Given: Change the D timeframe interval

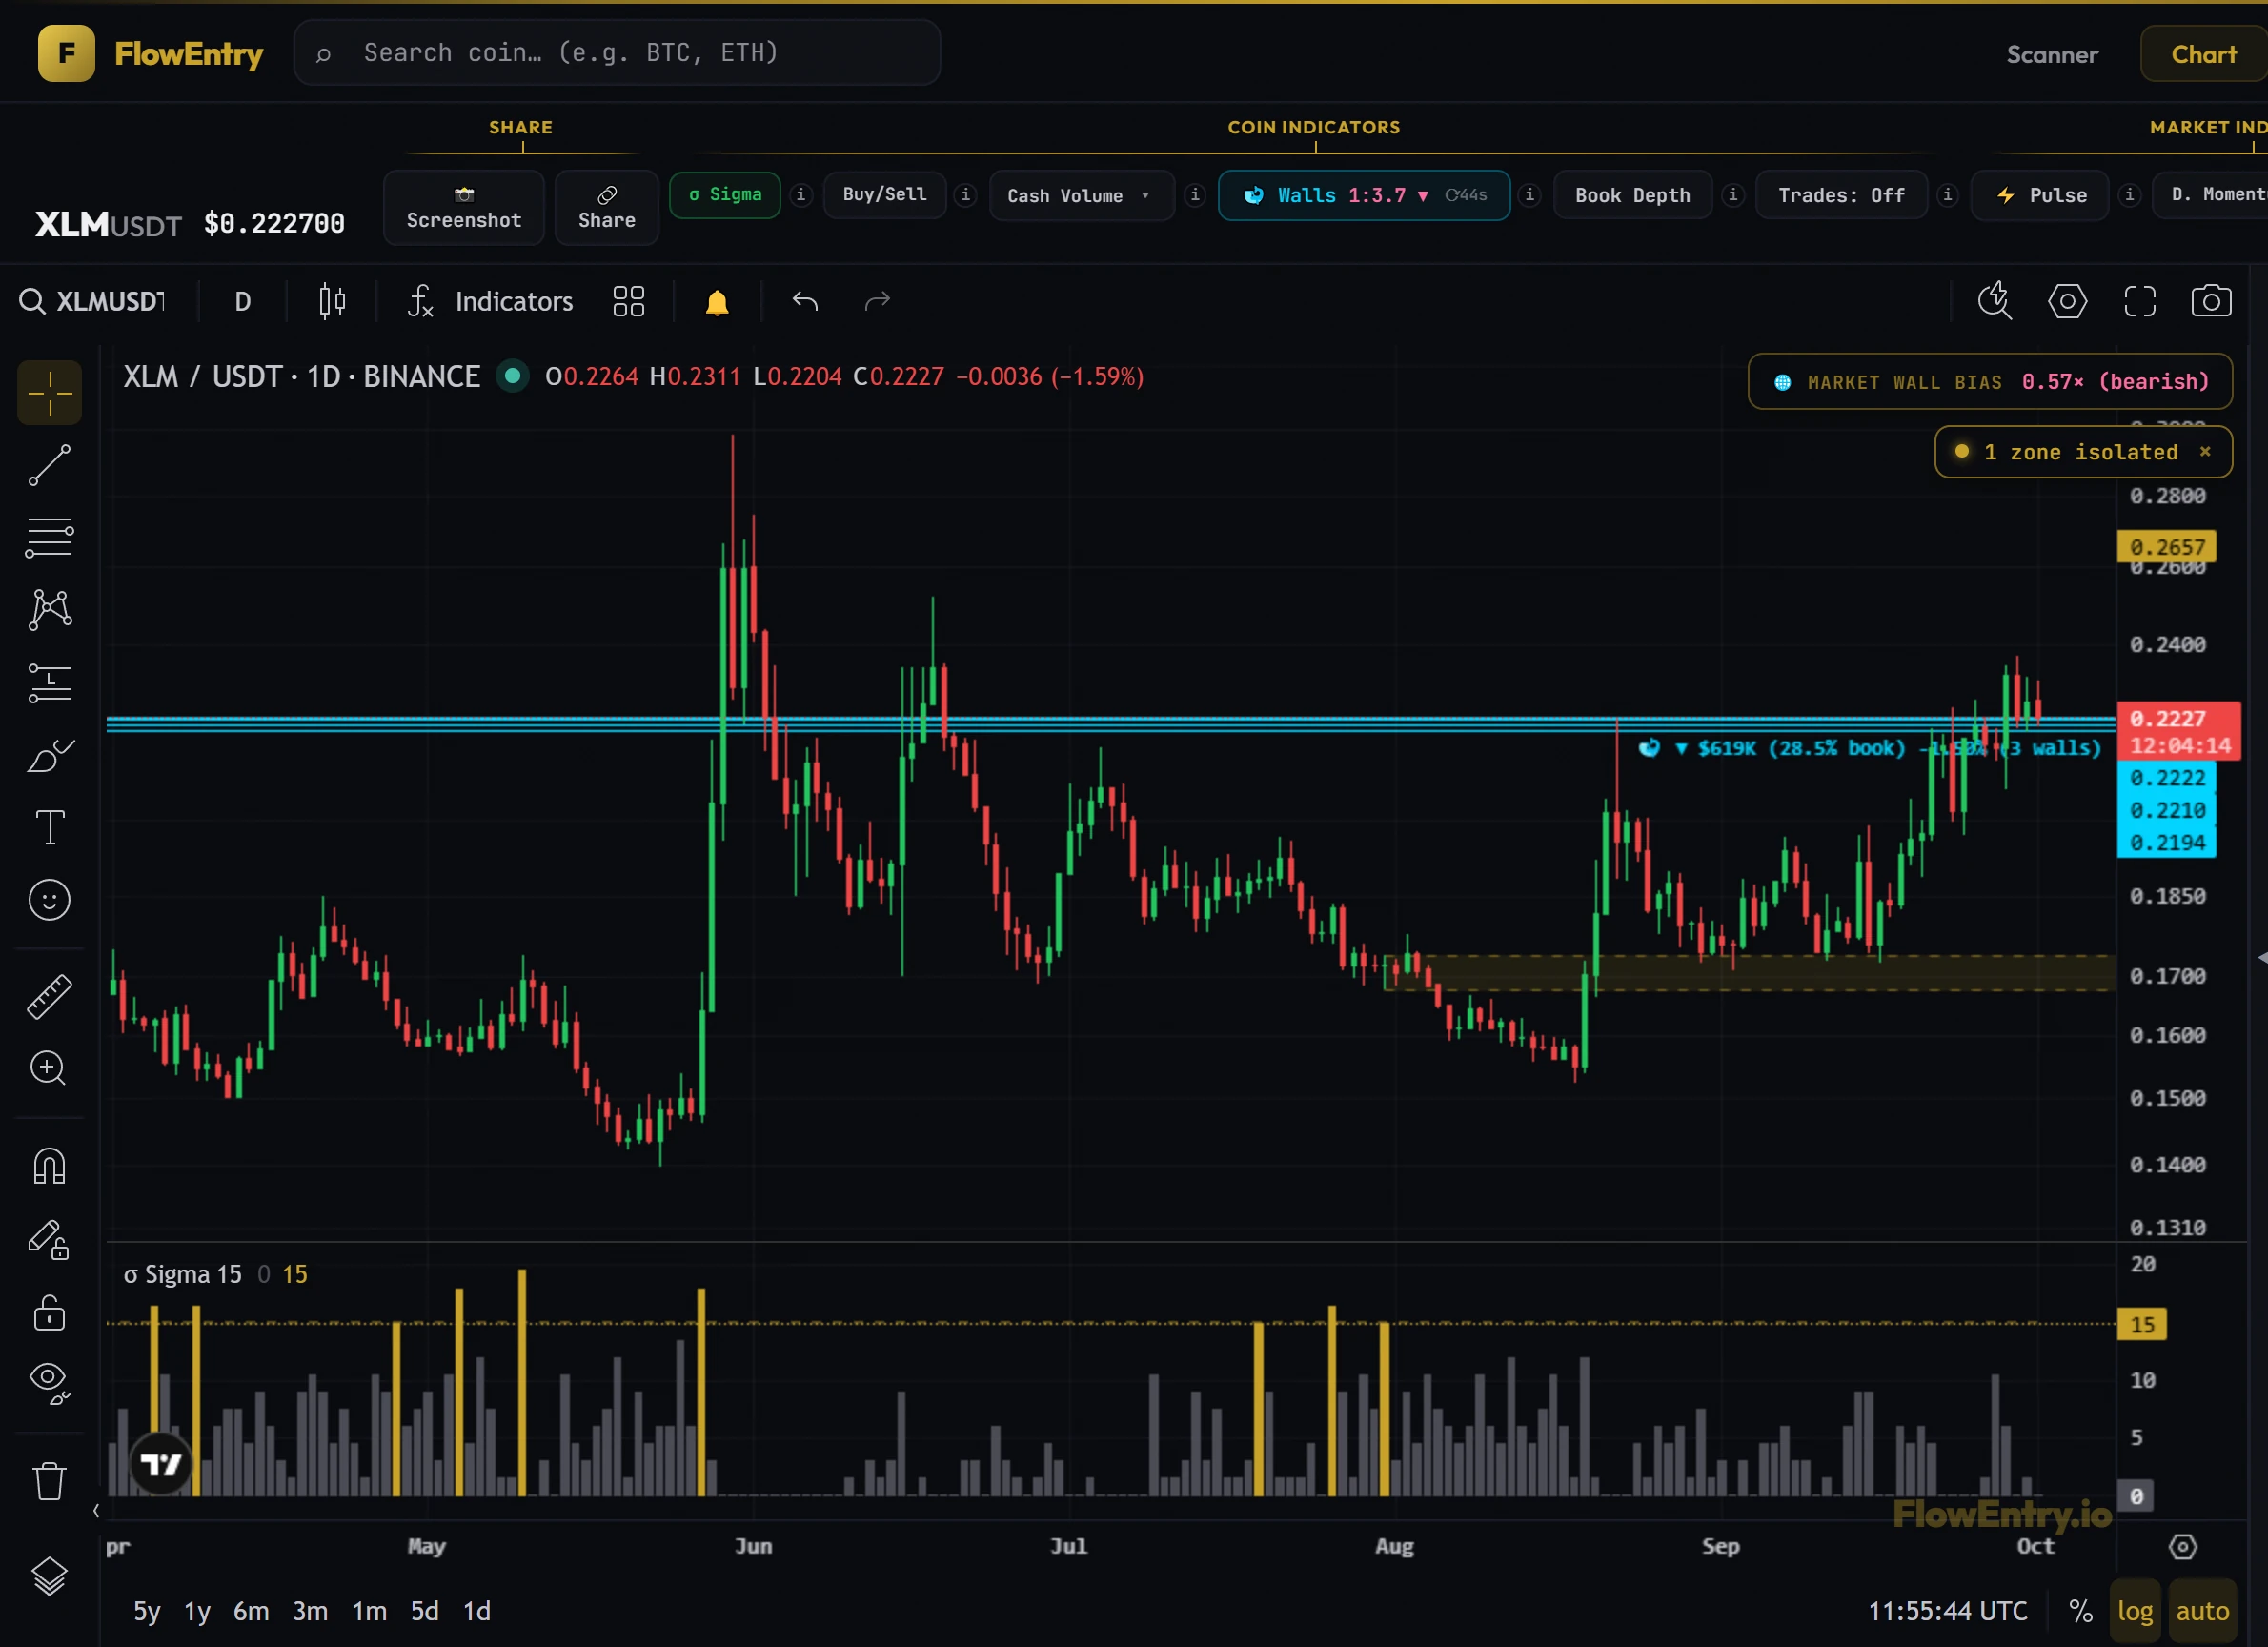Looking at the screenshot, I should click(x=242, y=301).
